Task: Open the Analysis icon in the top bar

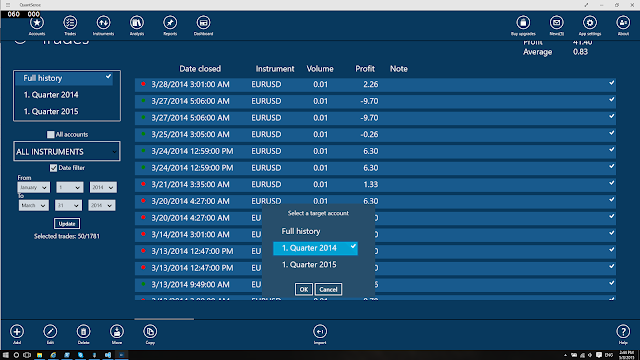Action: [x=137, y=23]
